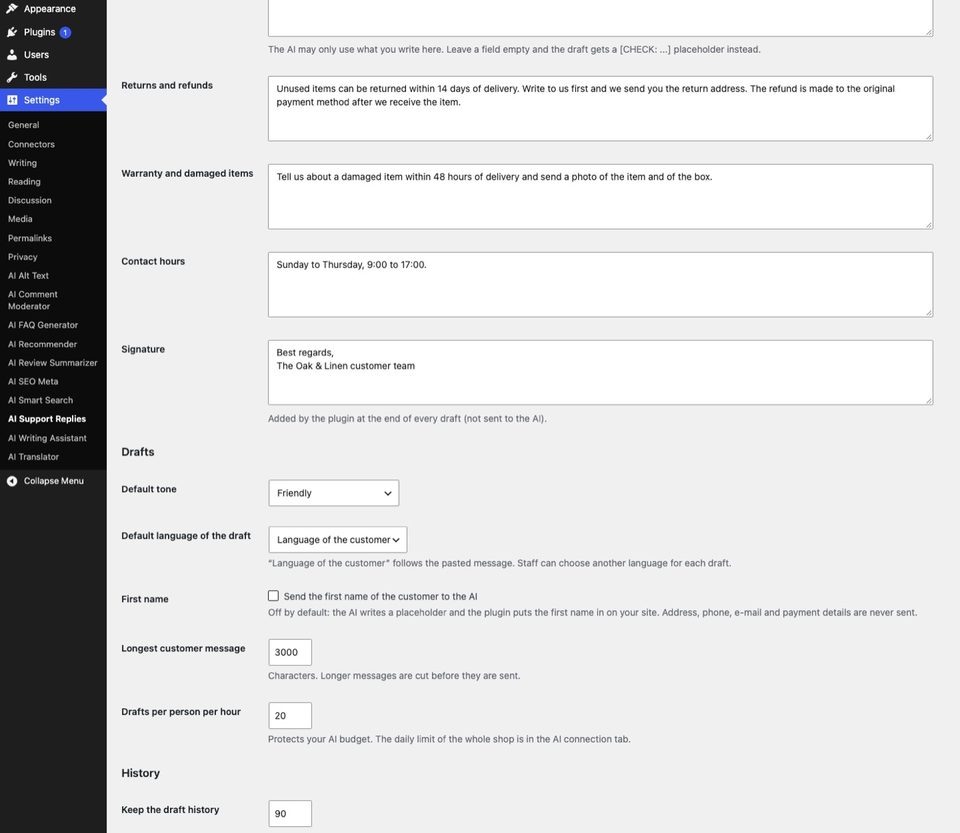Screen dimensions: 960x833
Task: Click the Collapse Menu arrow icon
Action: click(12, 481)
